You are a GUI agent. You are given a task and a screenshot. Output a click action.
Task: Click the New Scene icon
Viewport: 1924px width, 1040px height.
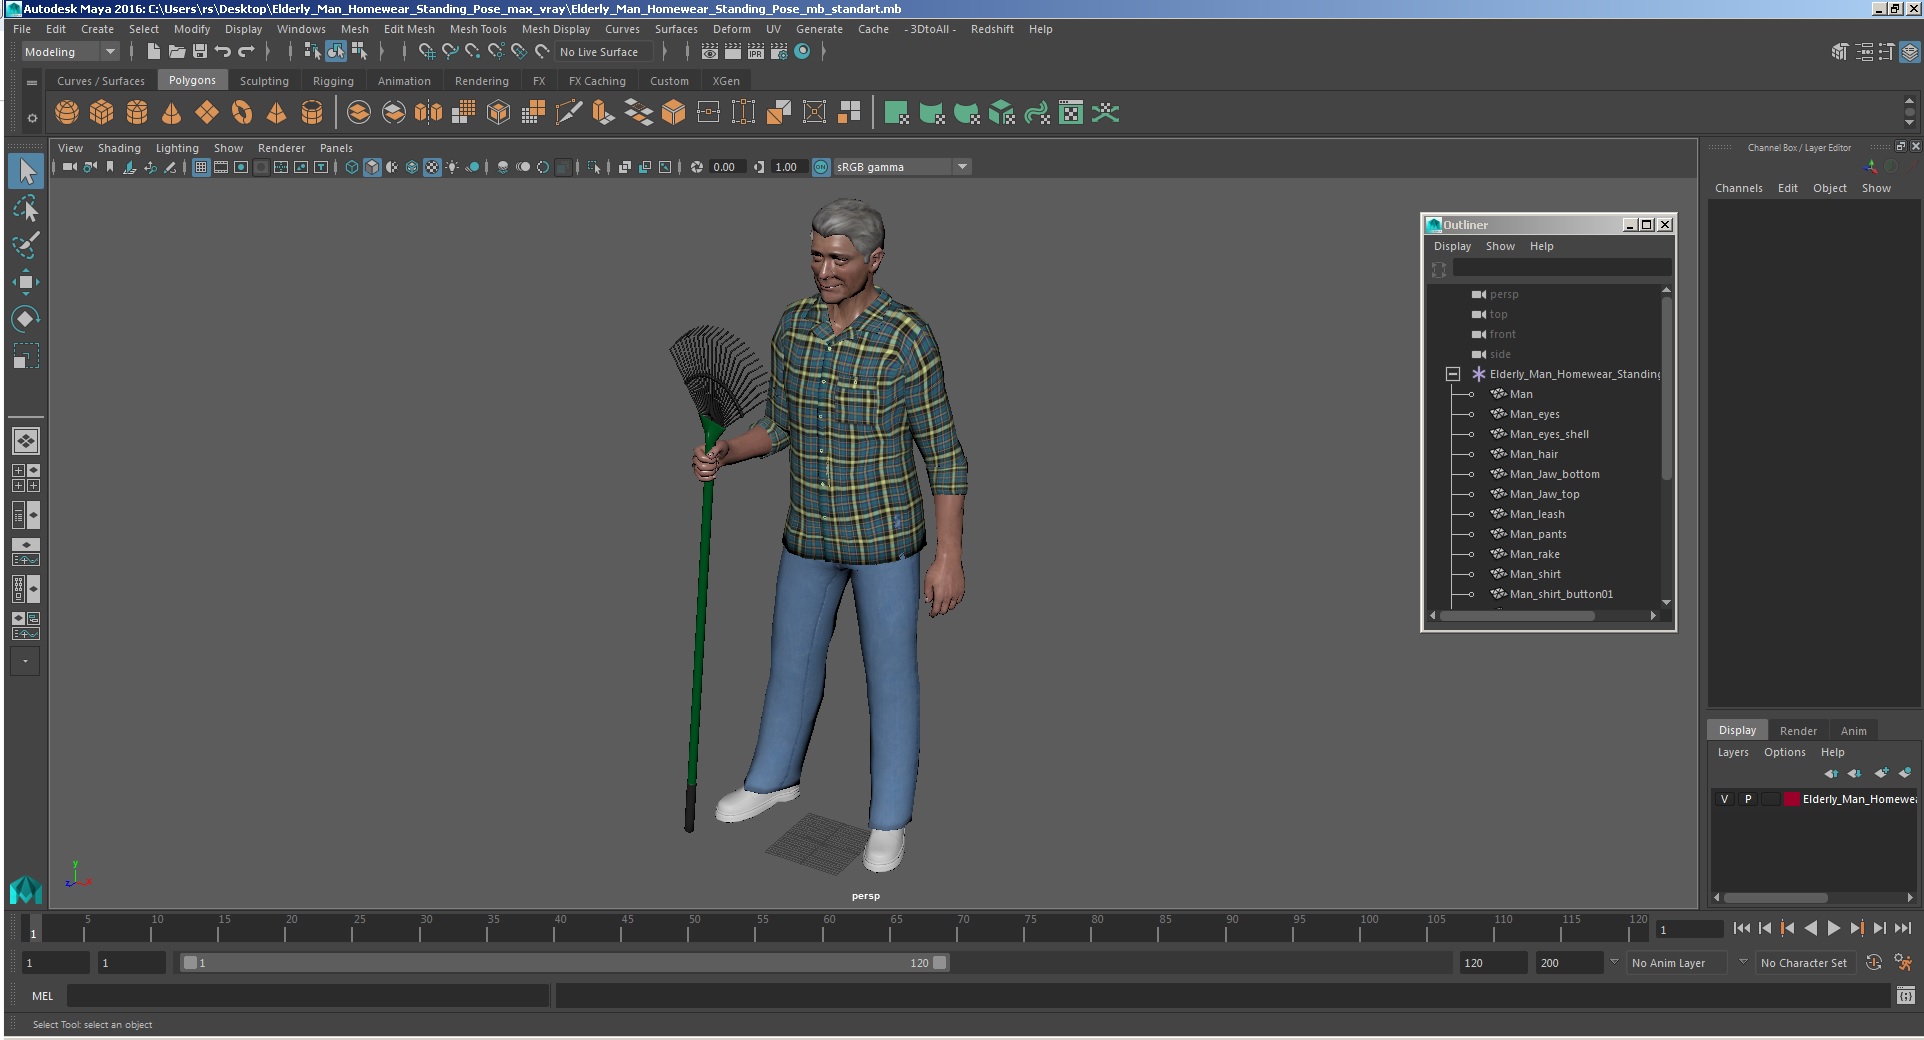(153, 51)
